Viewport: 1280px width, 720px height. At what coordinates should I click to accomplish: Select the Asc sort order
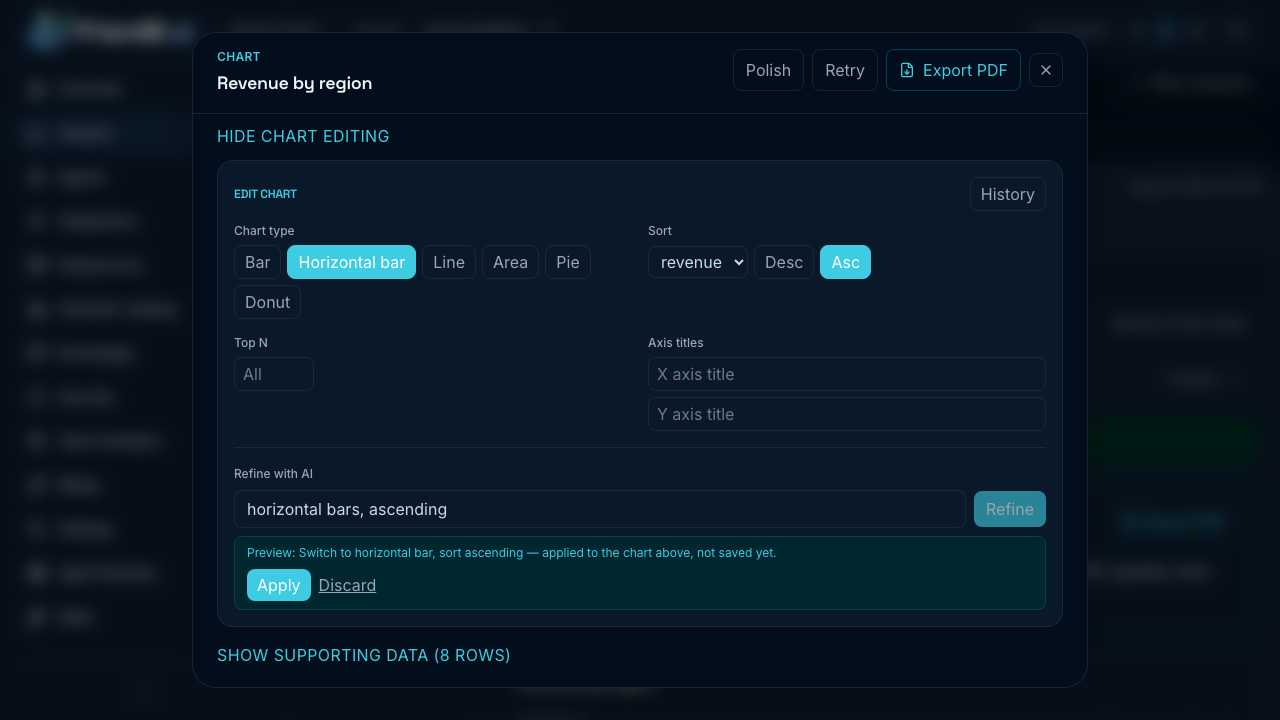pos(846,262)
